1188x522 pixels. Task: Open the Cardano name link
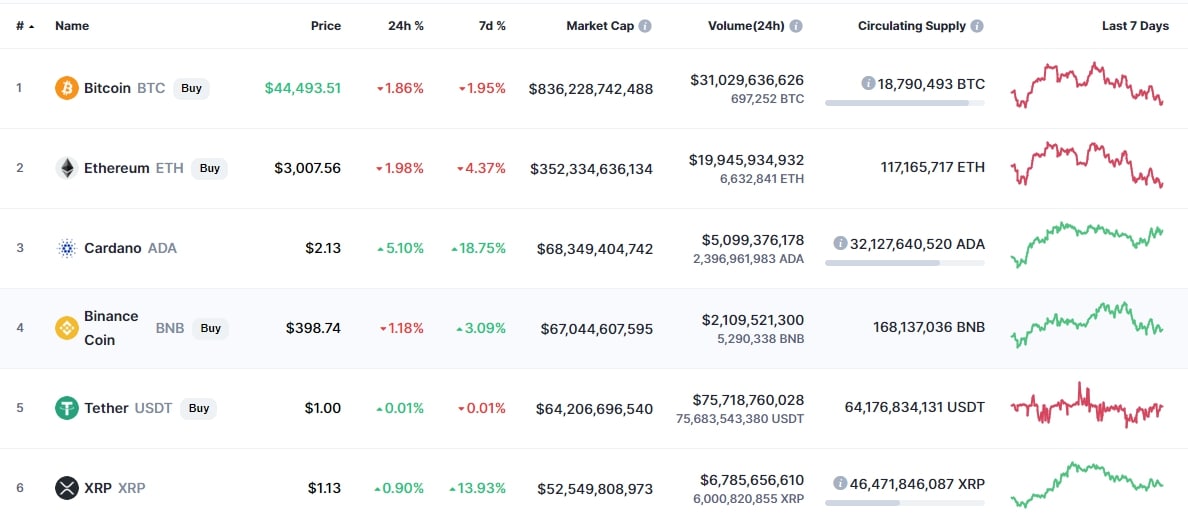(x=113, y=248)
